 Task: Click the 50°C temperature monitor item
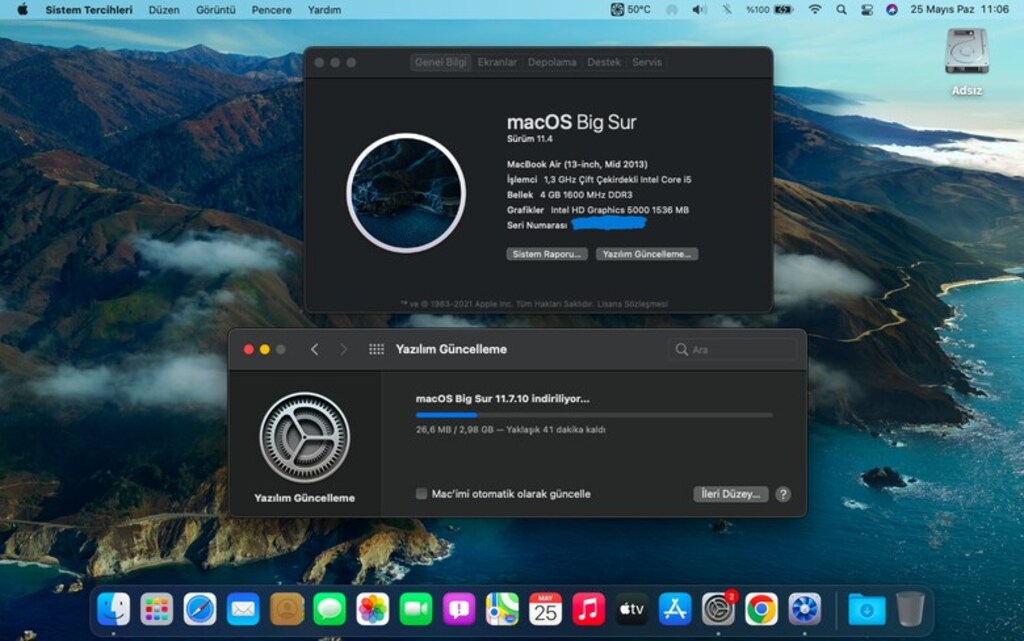pyautogui.click(x=630, y=9)
